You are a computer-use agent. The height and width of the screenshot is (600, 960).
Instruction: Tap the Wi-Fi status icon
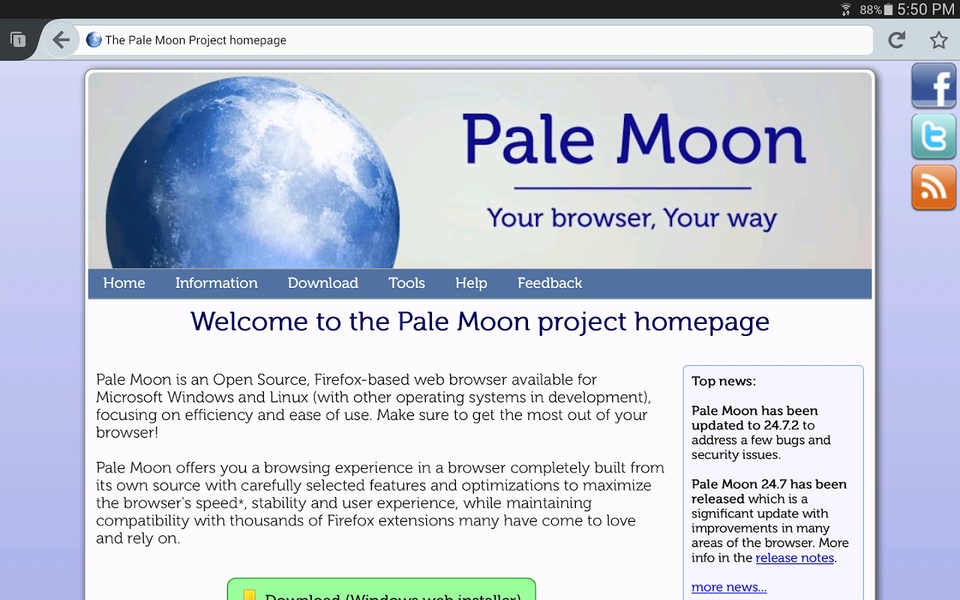(846, 9)
